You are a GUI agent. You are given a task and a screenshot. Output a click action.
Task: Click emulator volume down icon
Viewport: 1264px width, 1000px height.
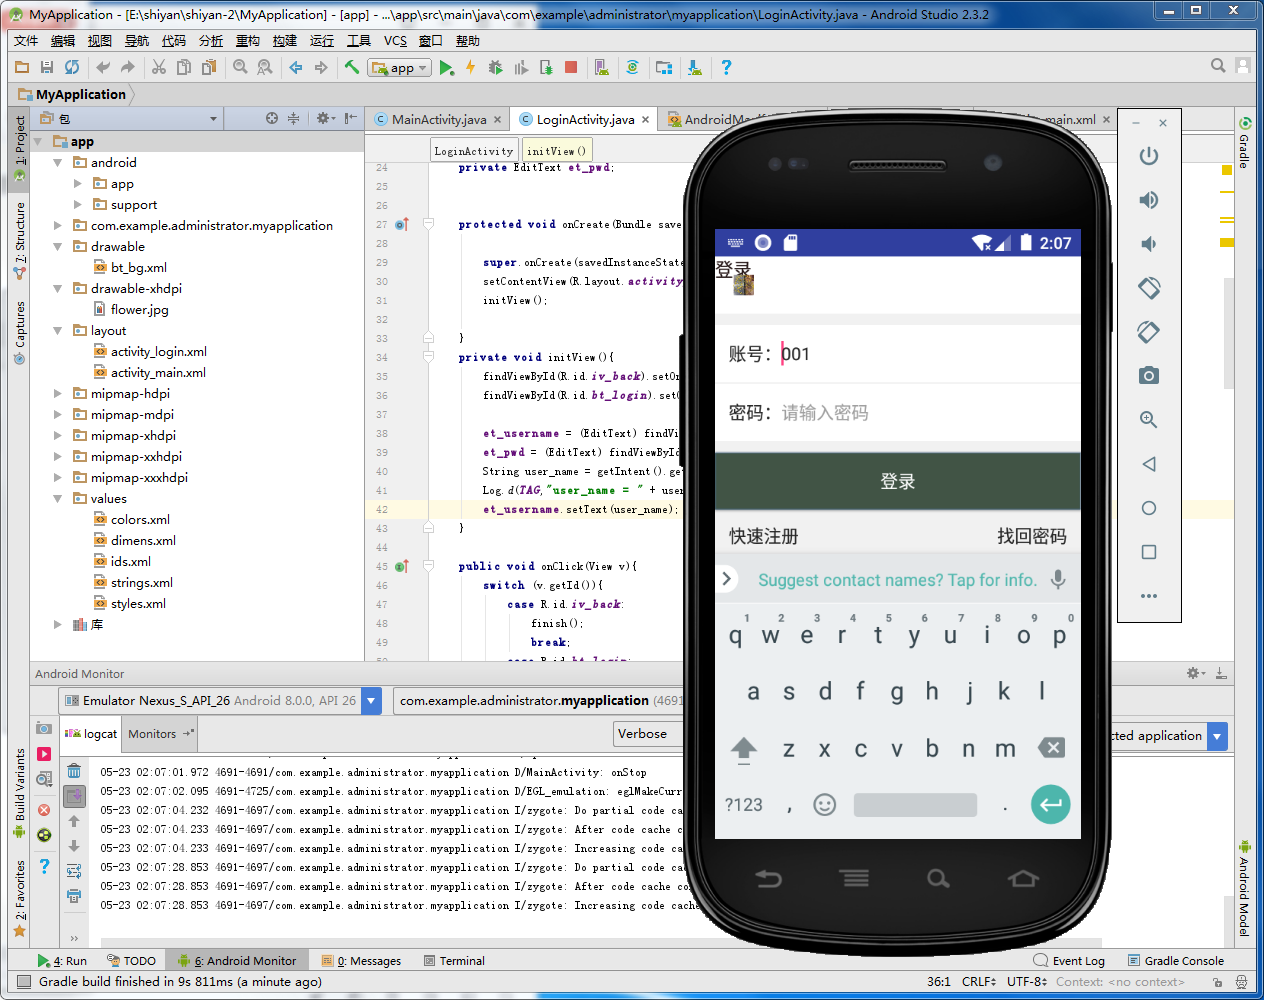[1149, 244]
